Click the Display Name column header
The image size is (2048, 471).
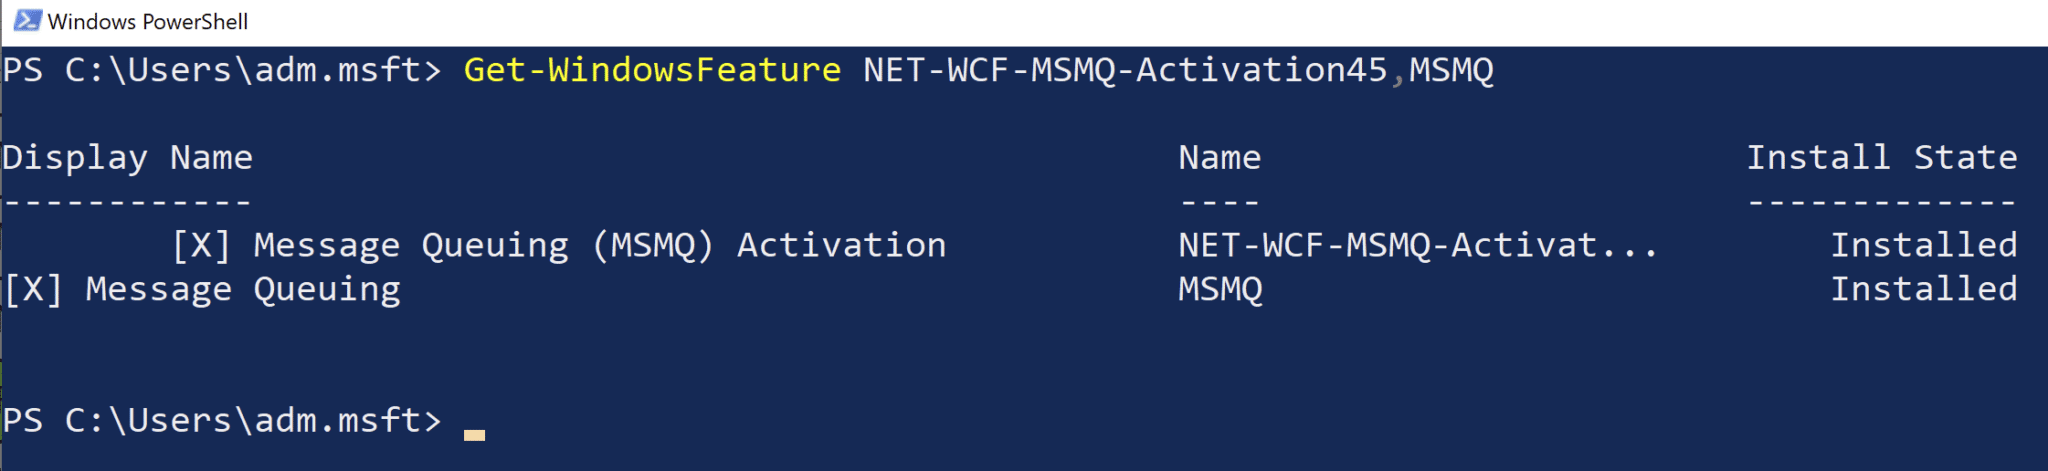click(x=127, y=159)
